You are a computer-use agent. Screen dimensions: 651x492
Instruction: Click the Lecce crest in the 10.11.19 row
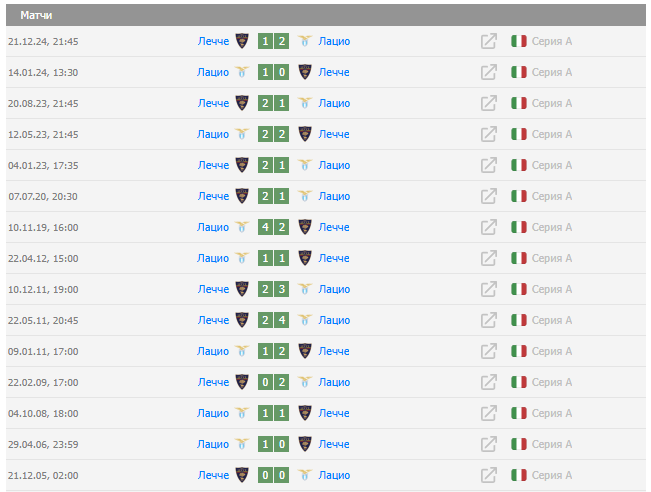tap(305, 227)
